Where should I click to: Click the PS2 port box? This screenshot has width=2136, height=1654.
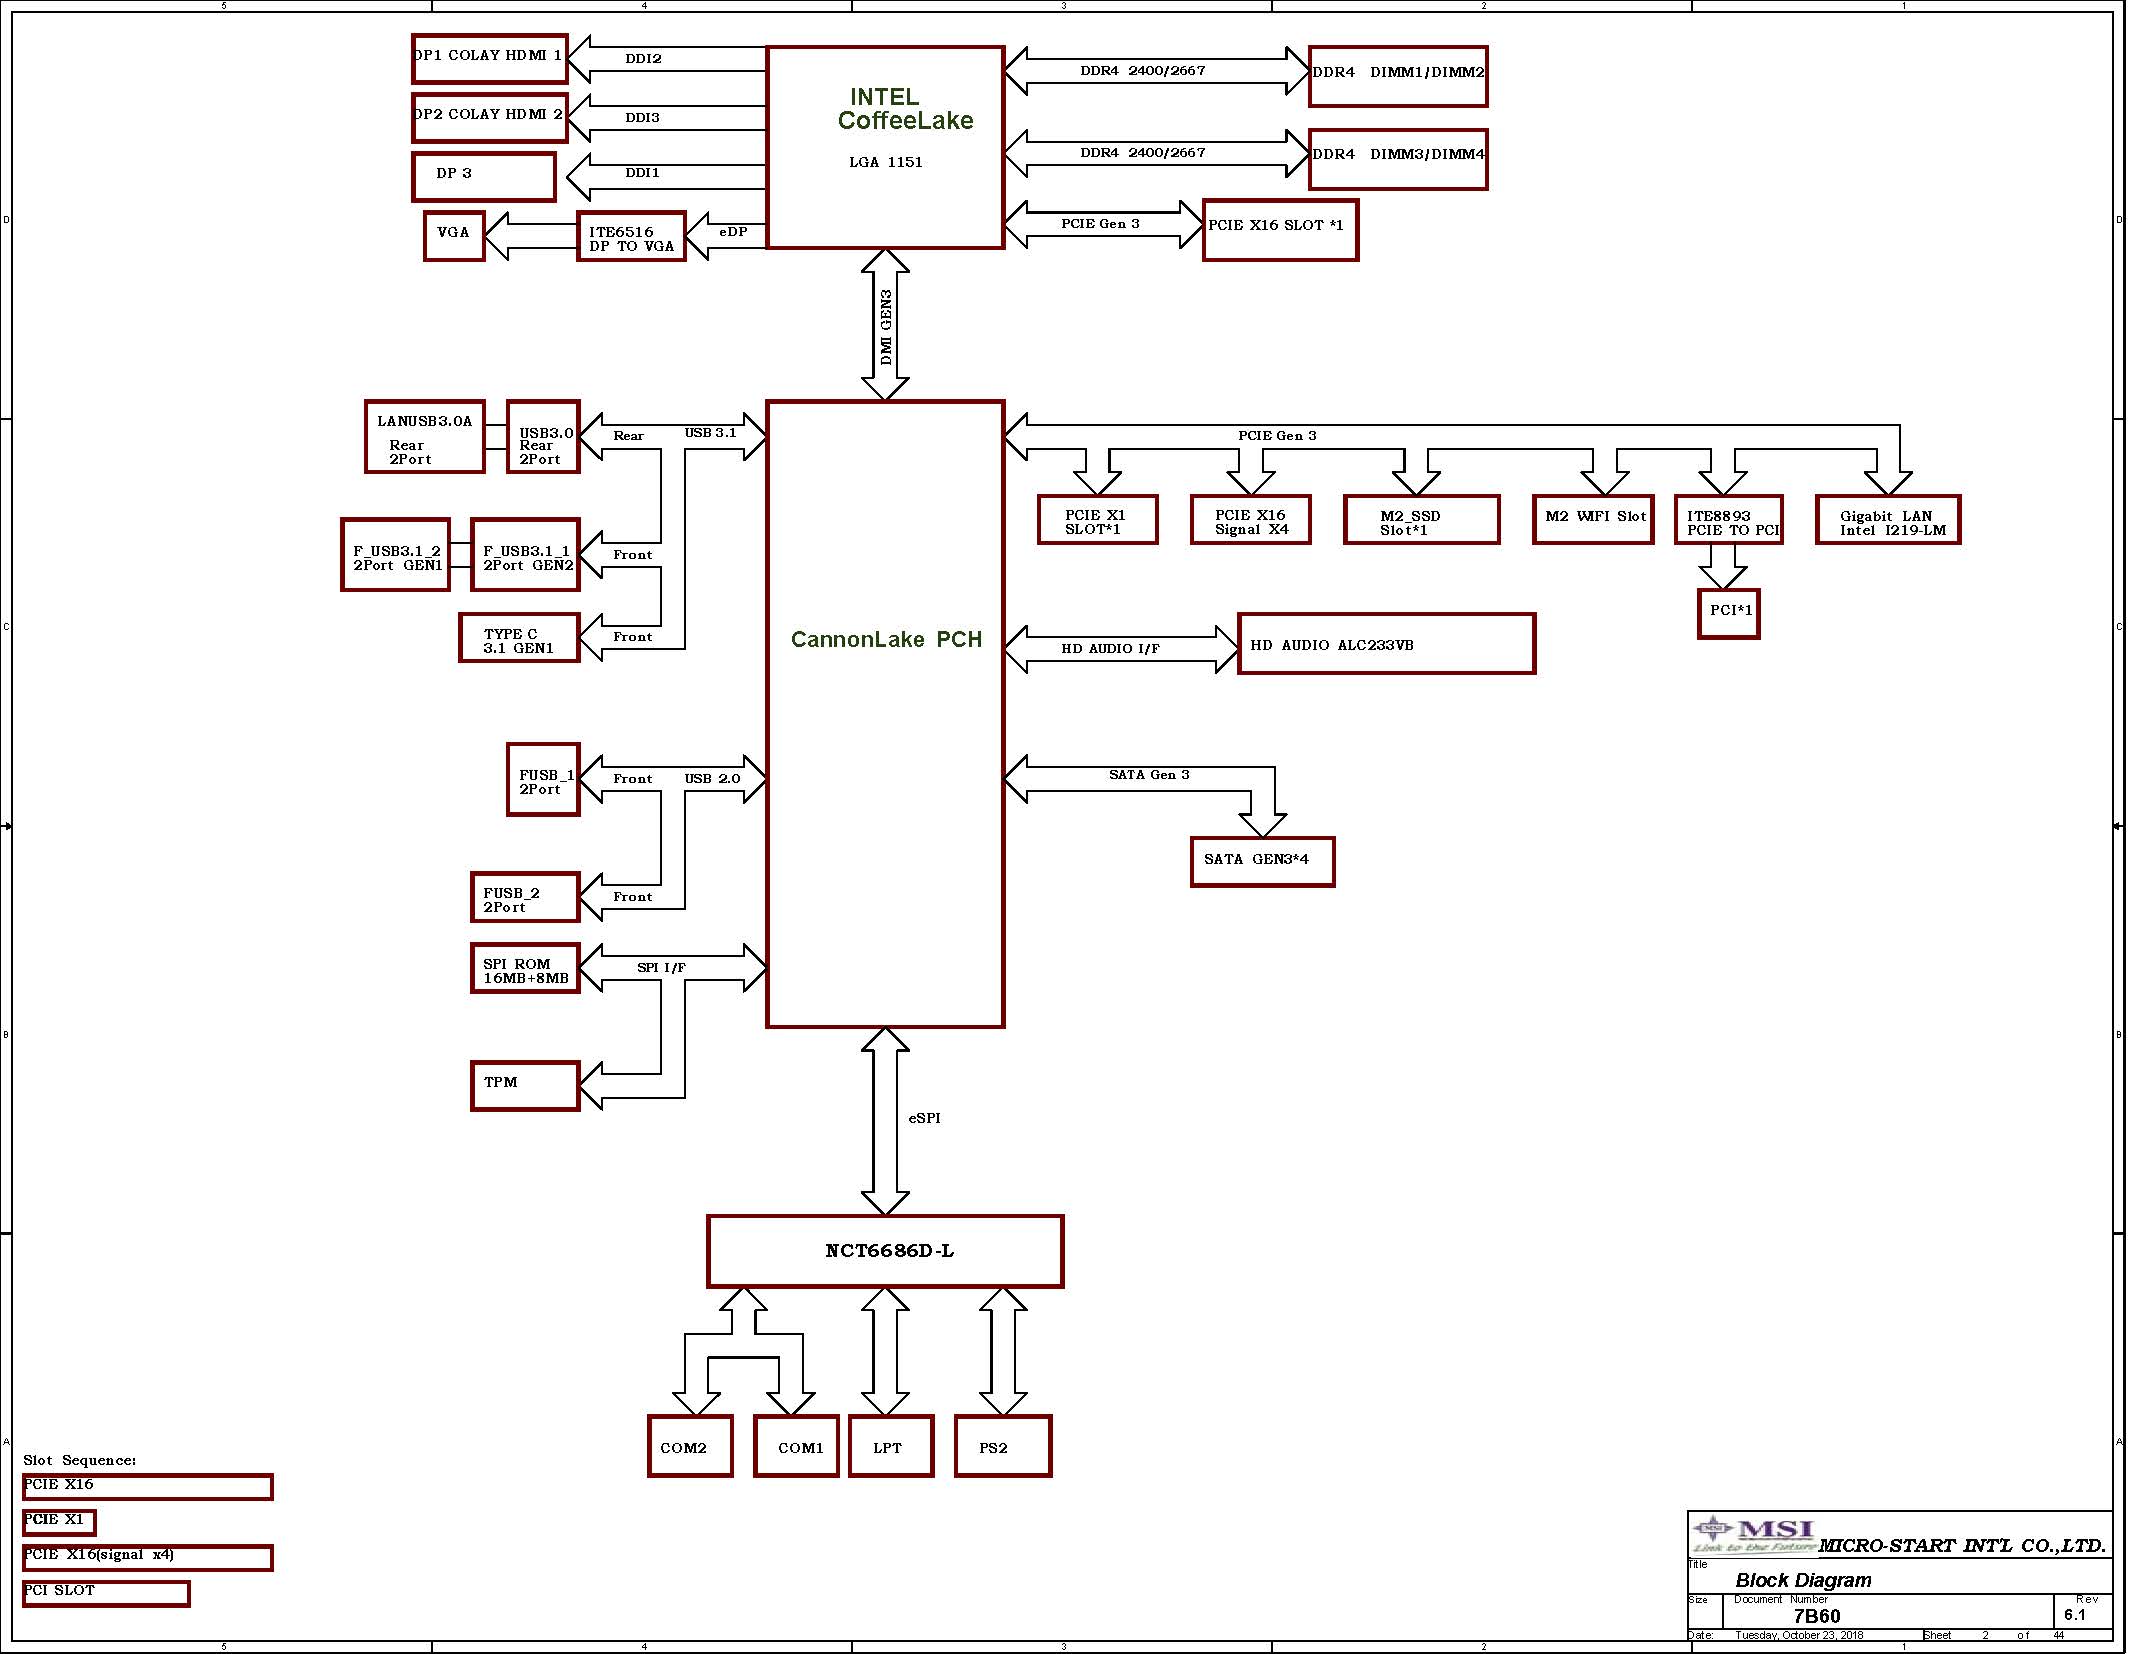(x=1002, y=1446)
